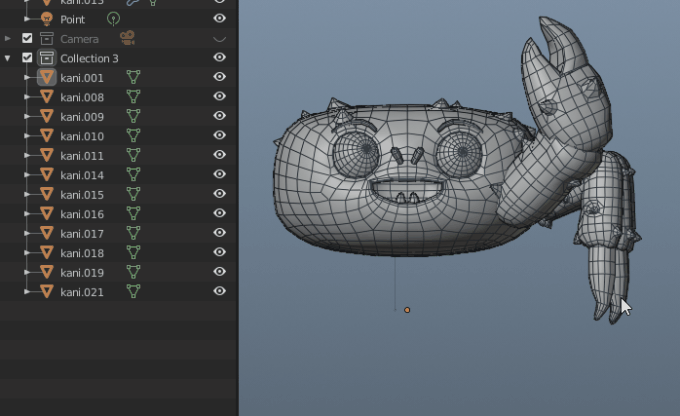Select the "Collection 3" name
The image size is (680, 416).
(x=89, y=58)
